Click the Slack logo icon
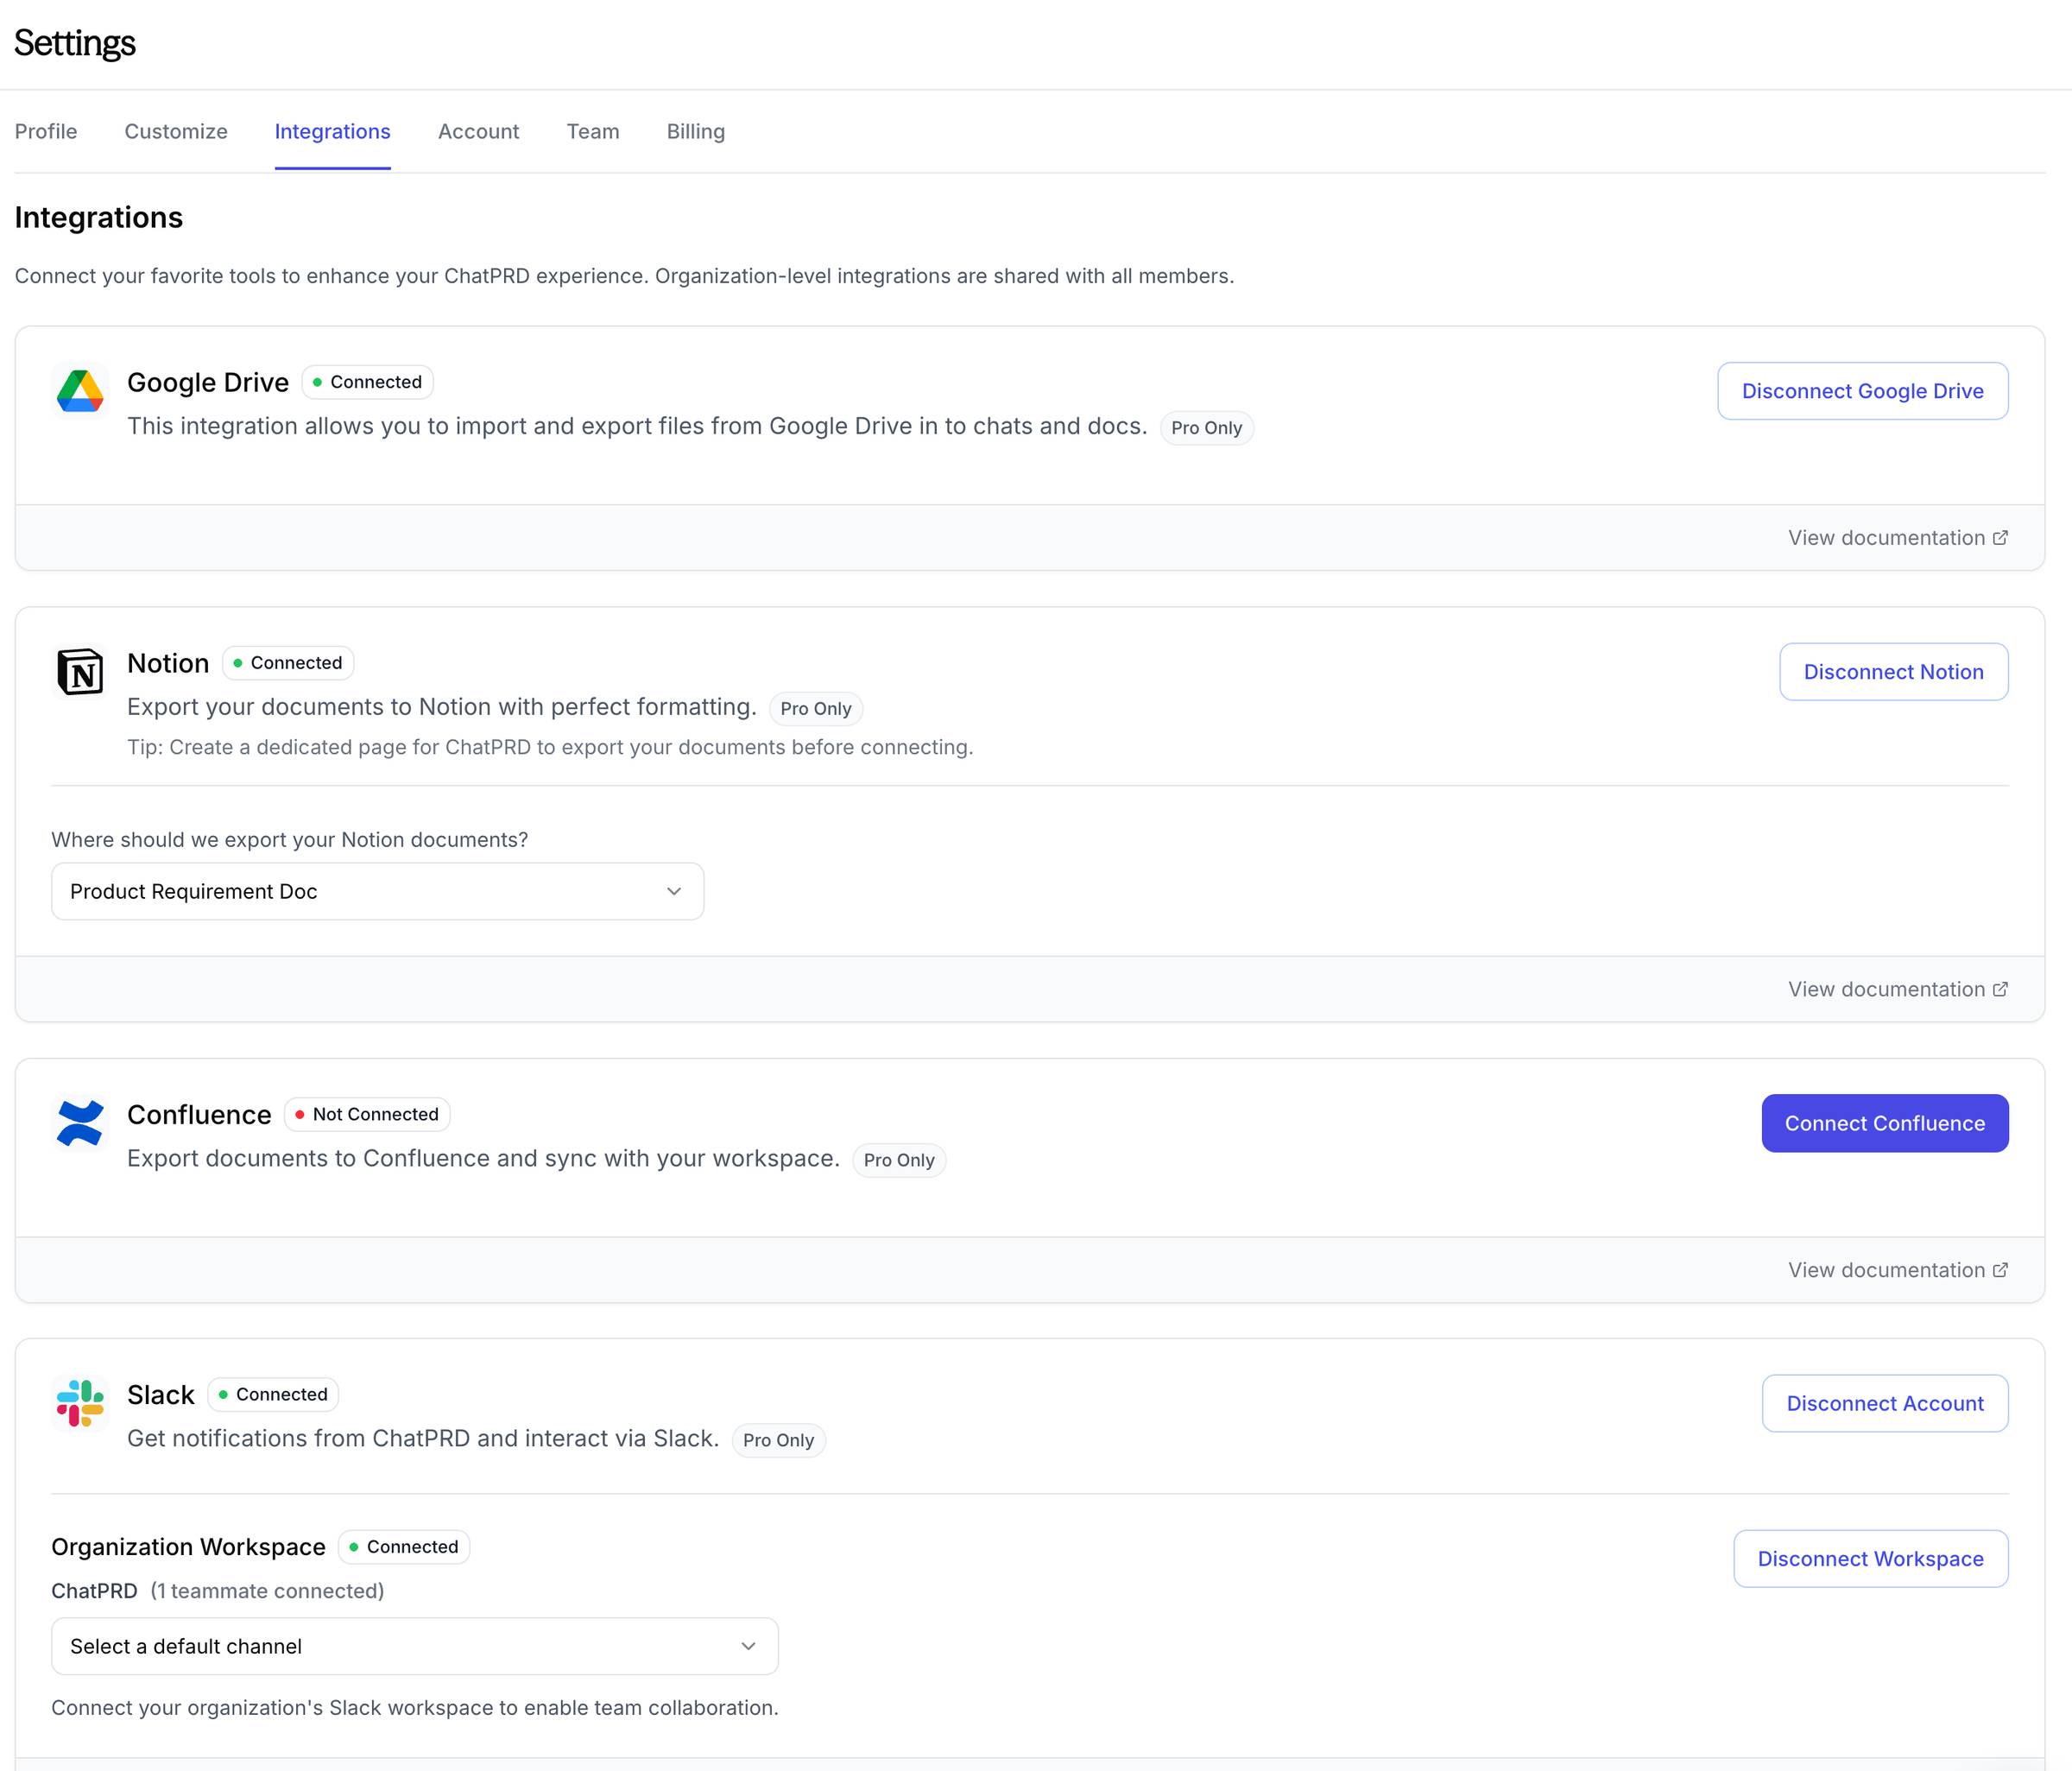Viewport: 2072px width, 1771px height. [80, 1403]
